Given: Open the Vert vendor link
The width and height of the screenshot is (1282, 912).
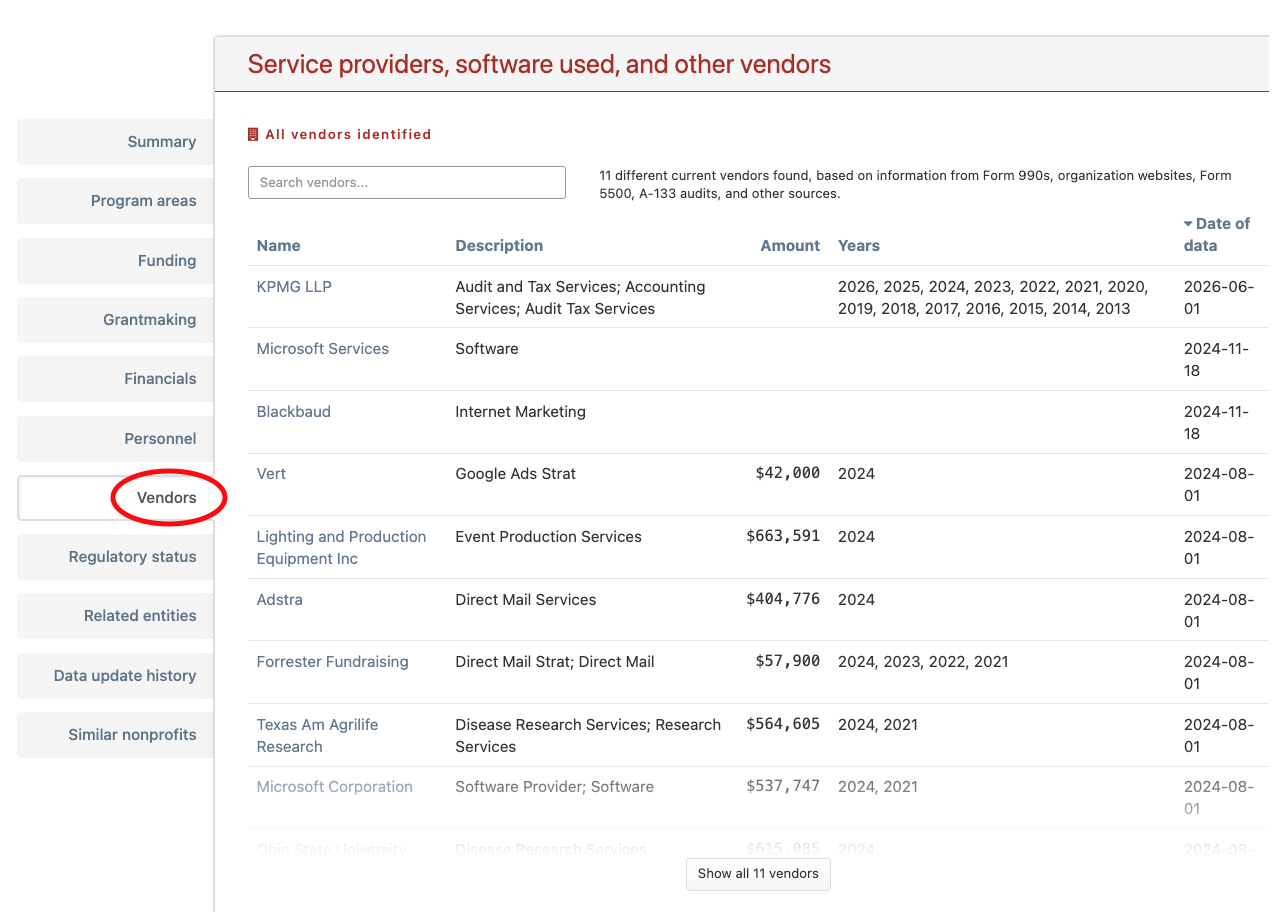Looking at the screenshot, I should 271,474.
